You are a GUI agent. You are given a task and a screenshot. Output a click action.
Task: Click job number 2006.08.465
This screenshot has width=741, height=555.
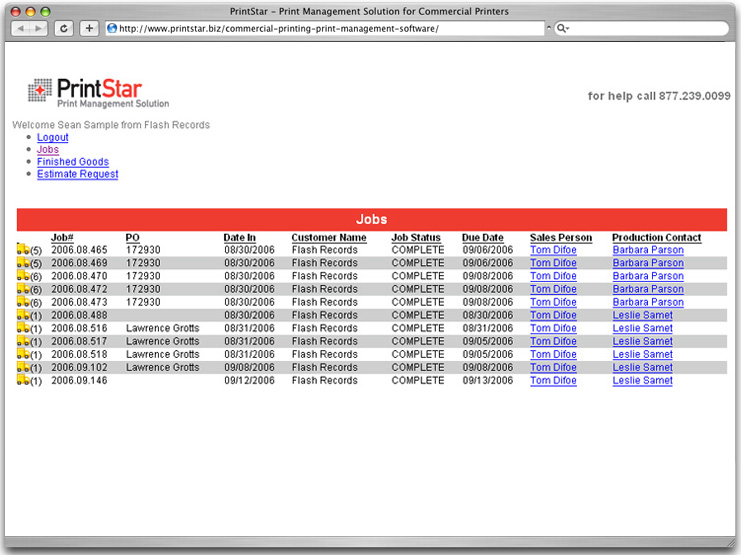point(79,250)
